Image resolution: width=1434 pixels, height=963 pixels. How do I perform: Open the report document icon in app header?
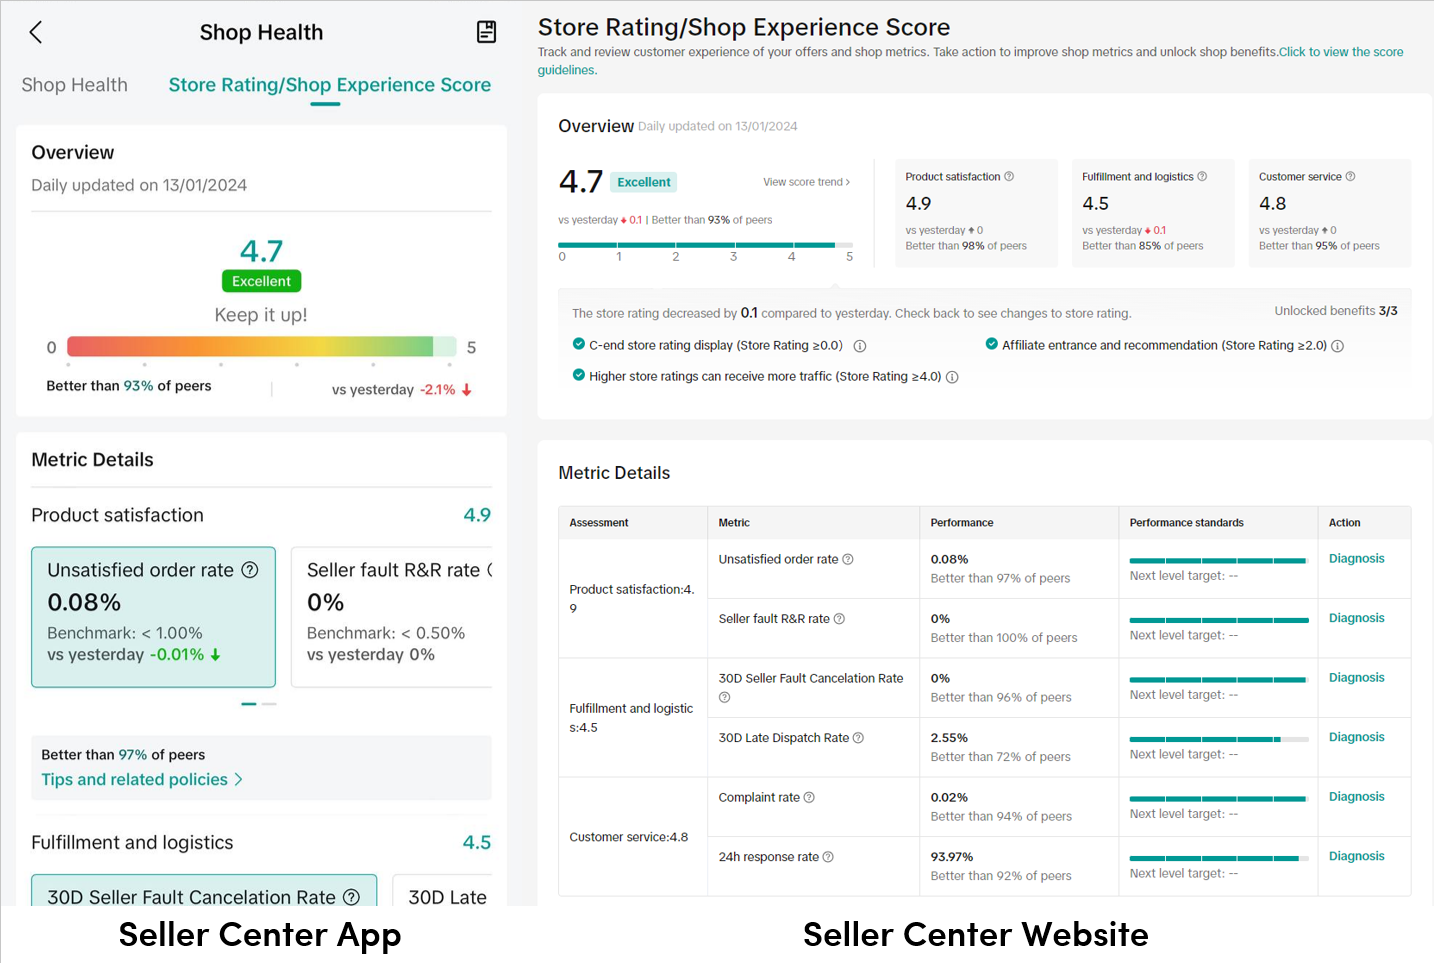486,32
